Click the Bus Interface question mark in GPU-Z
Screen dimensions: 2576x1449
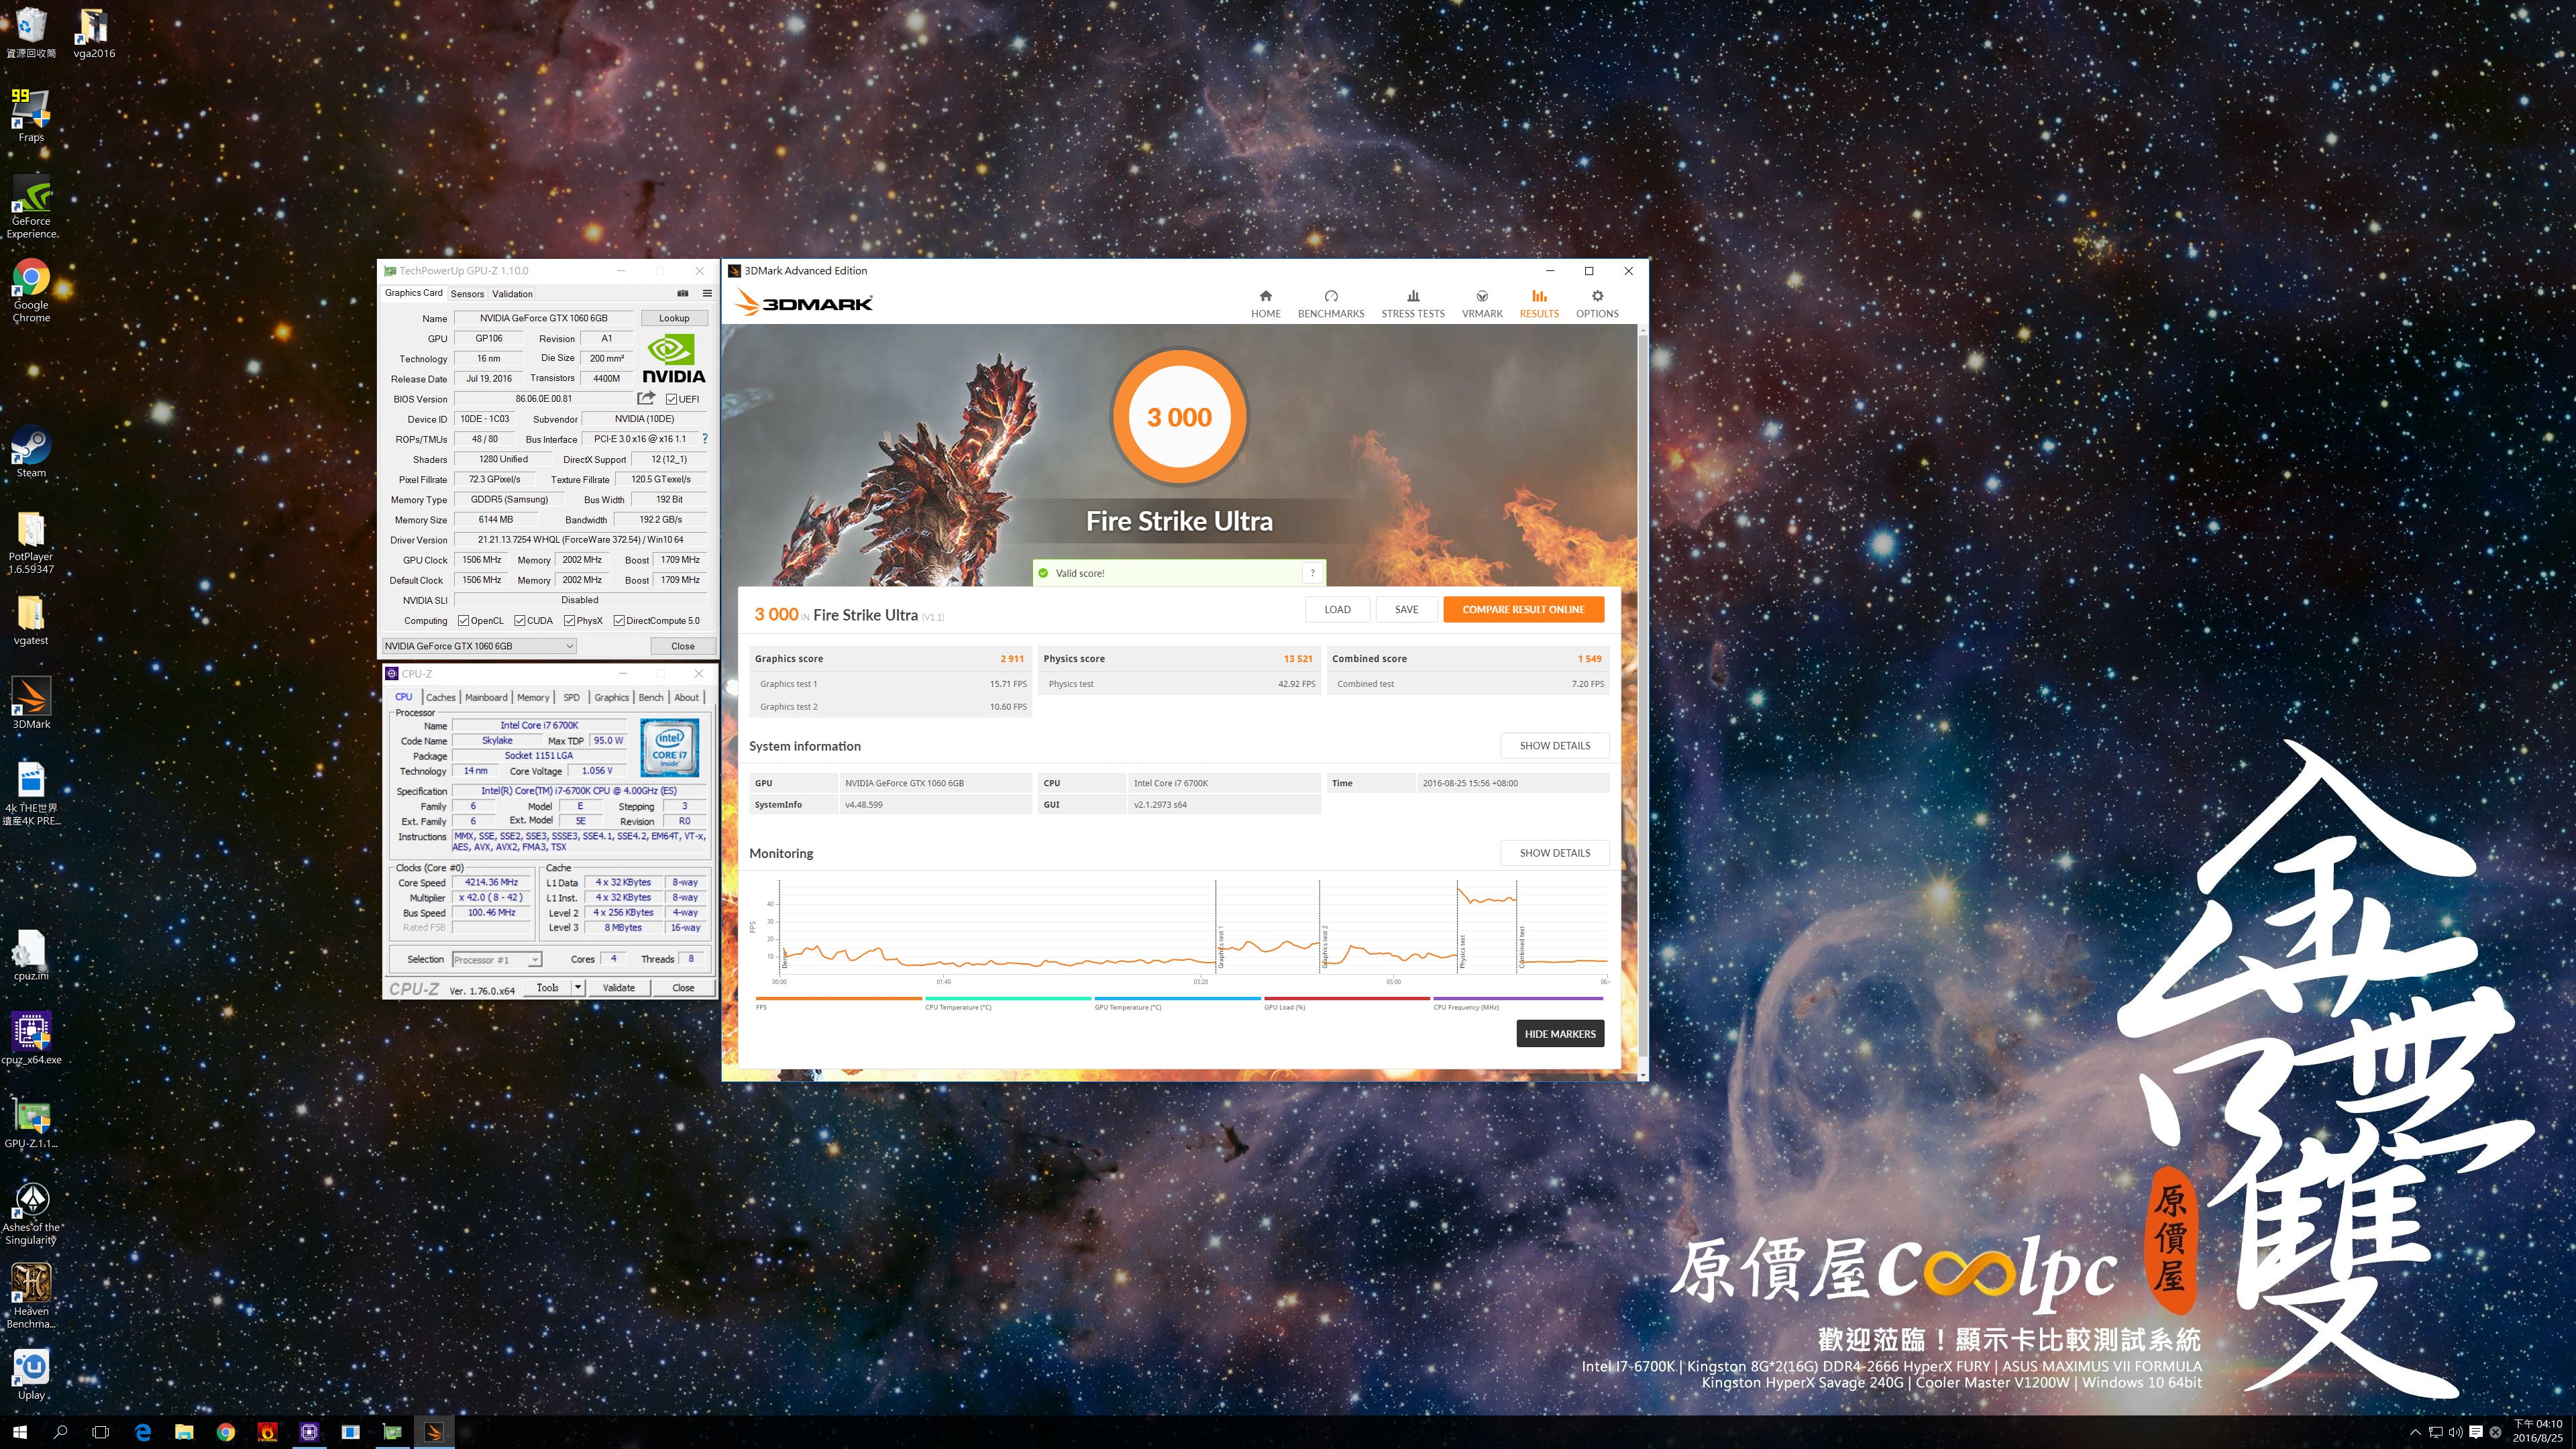tap(705, 438)
